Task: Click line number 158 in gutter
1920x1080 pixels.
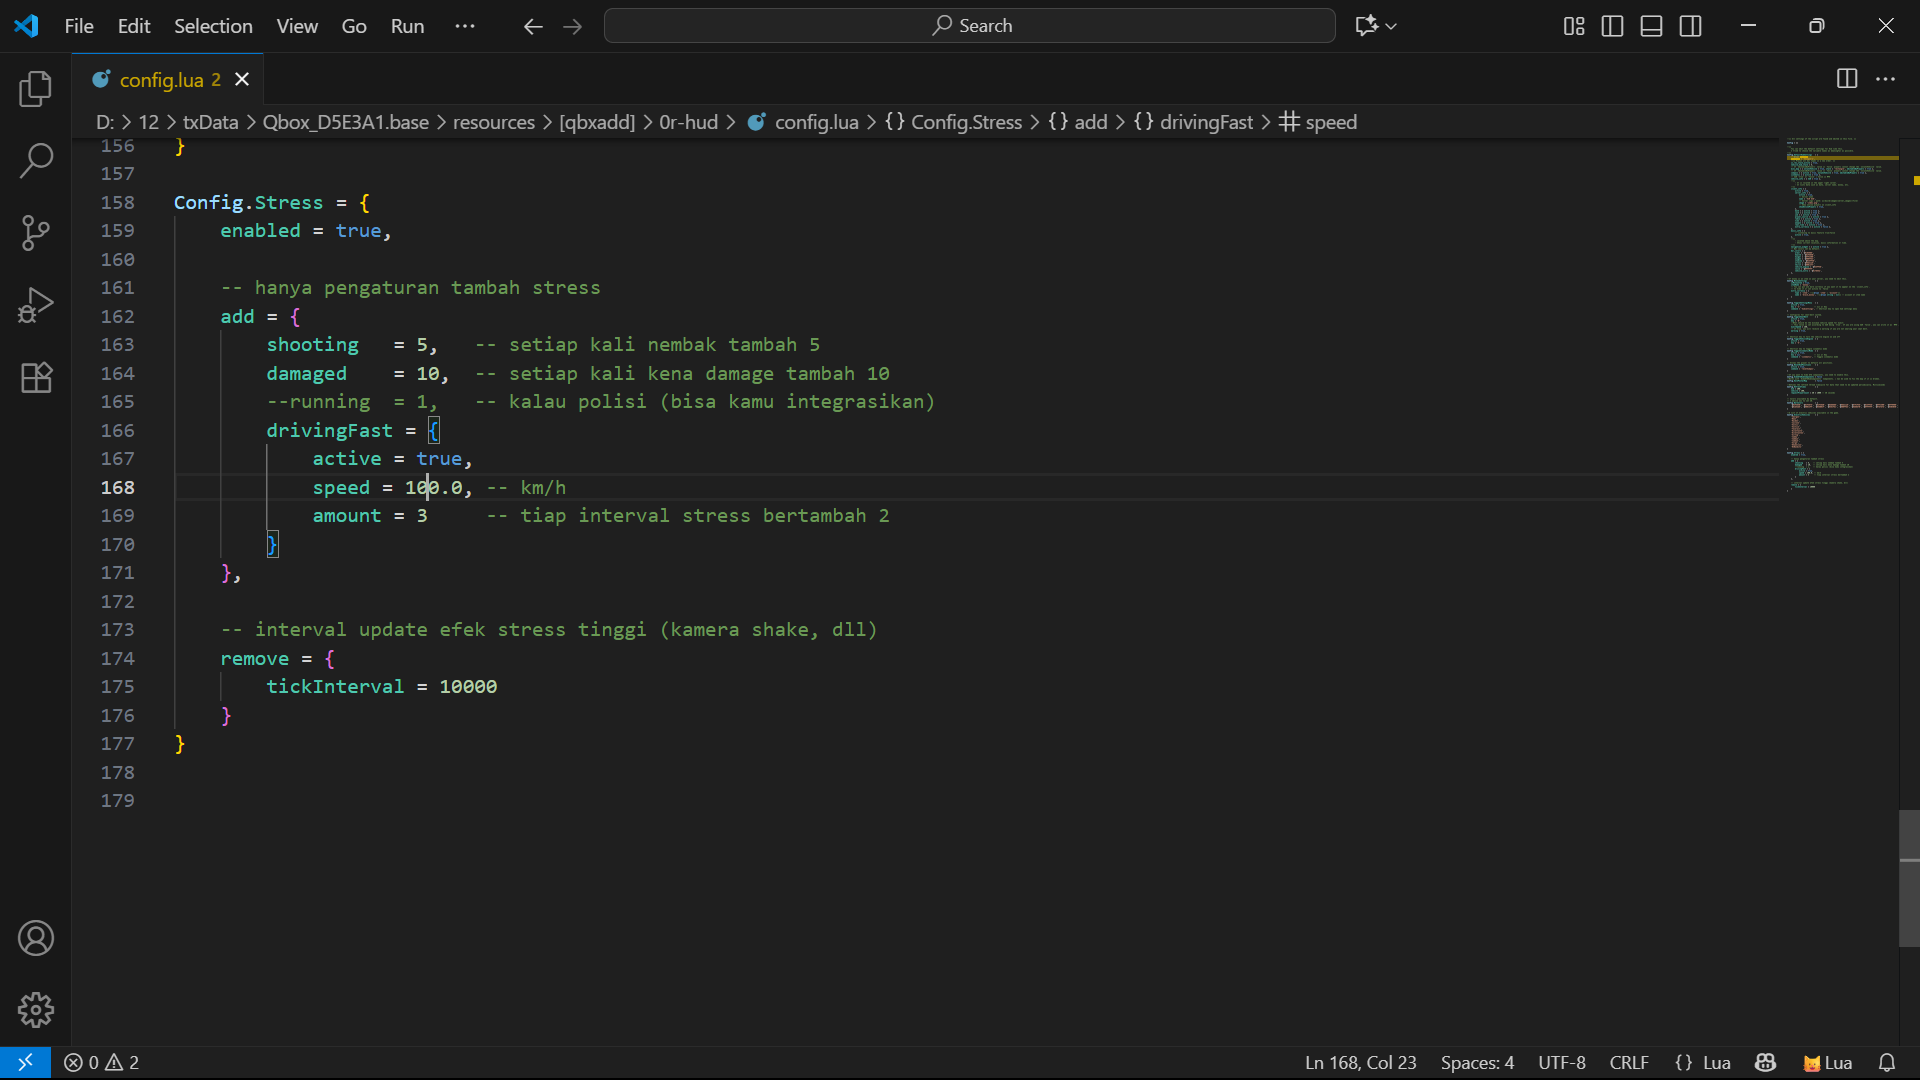Action: click(117, 202)
